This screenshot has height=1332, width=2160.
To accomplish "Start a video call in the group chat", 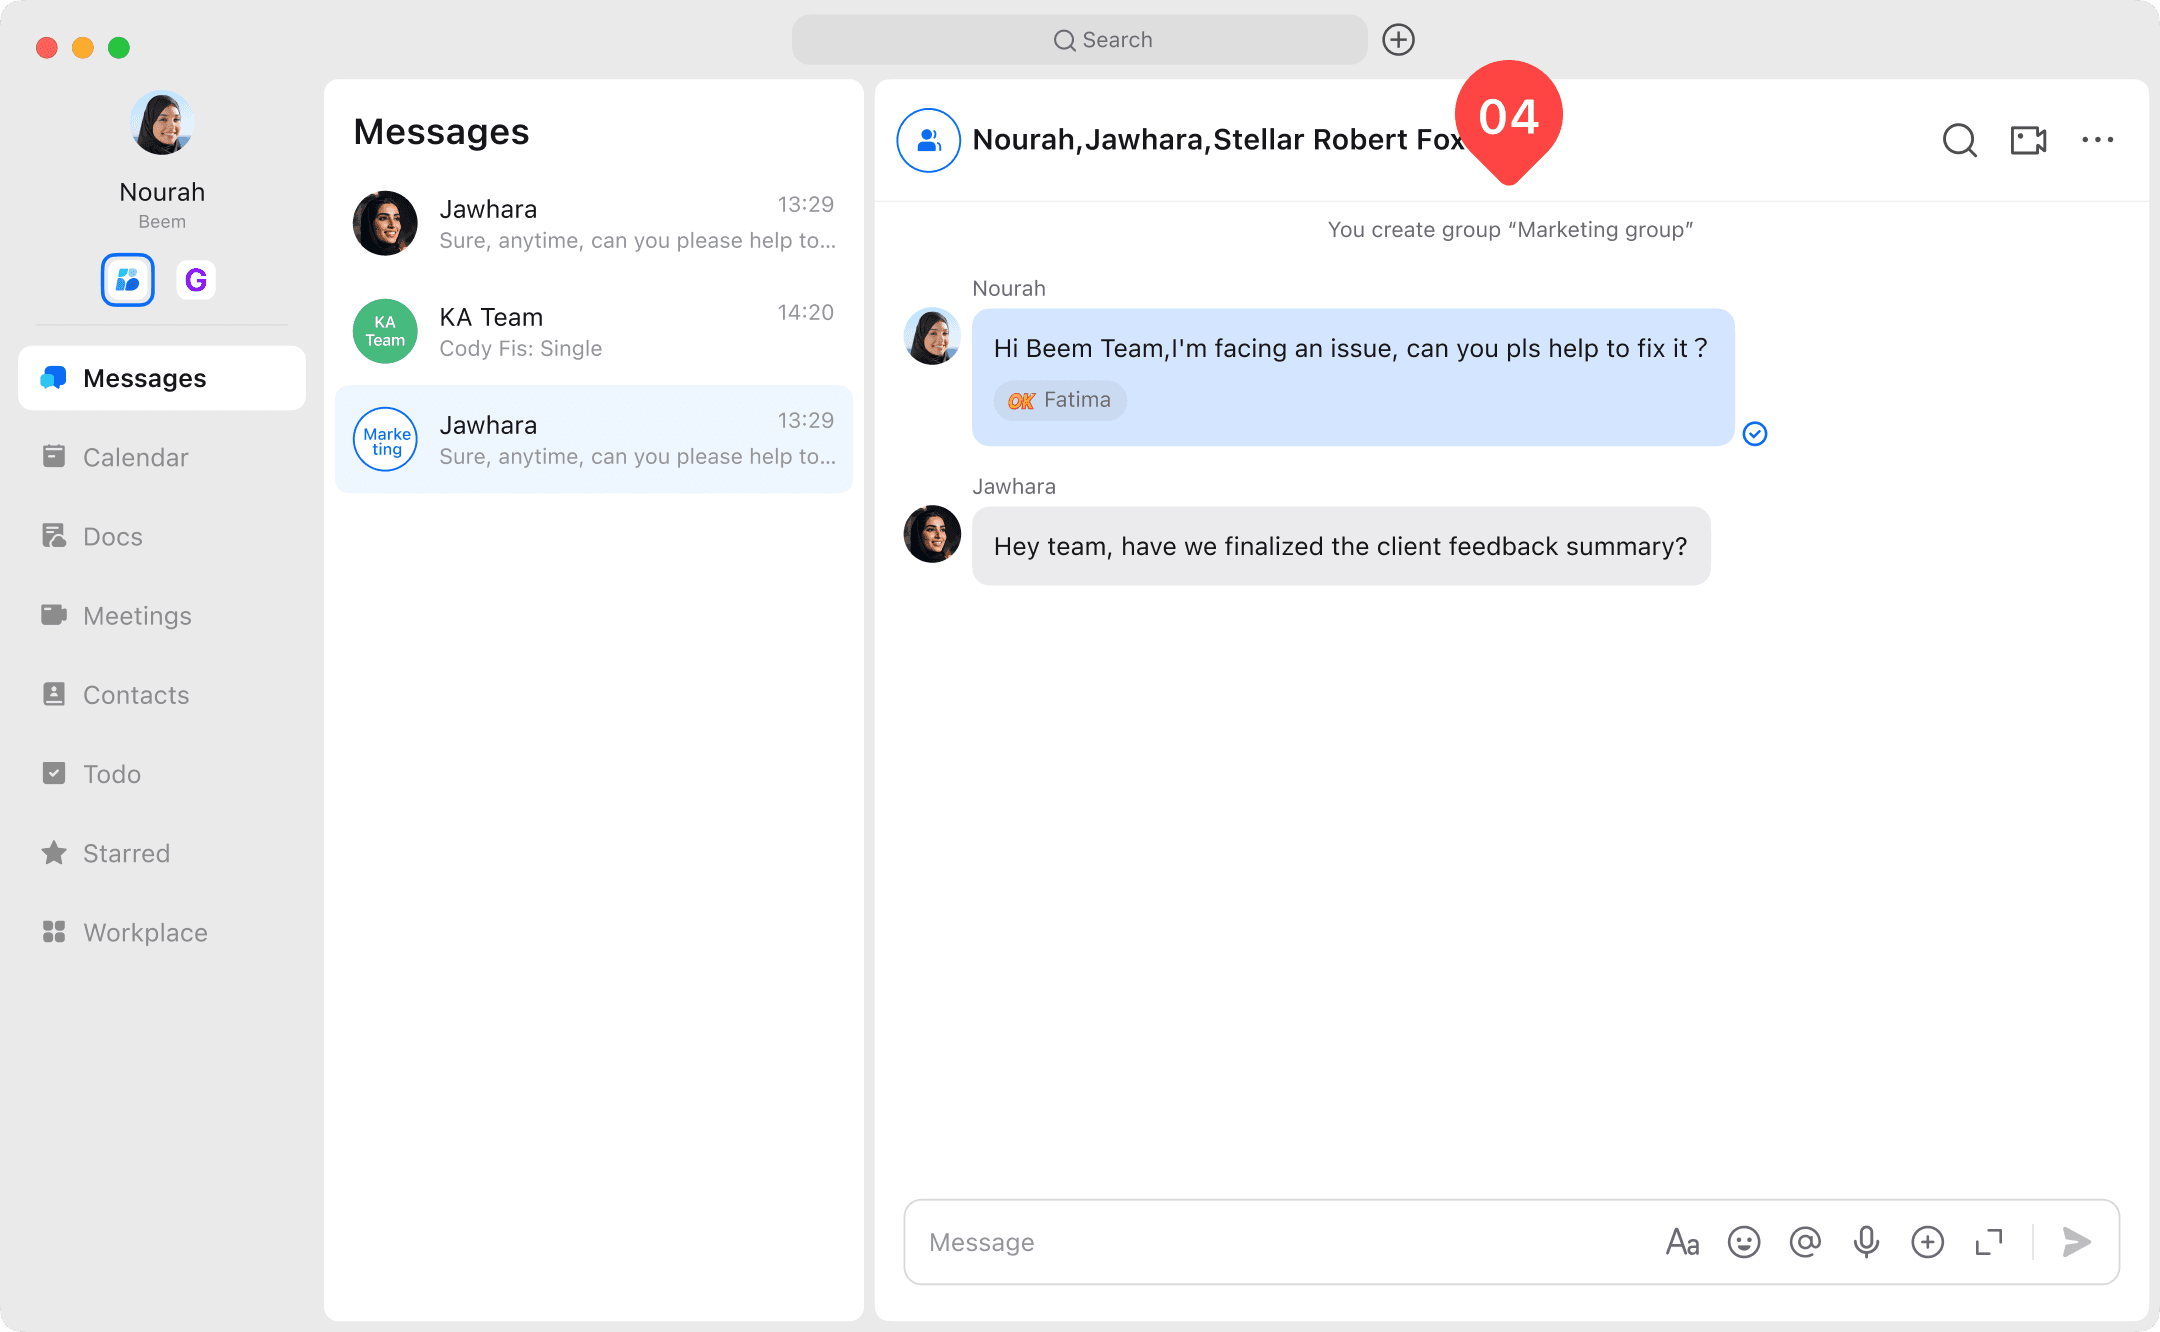I will pos(2028,140).
